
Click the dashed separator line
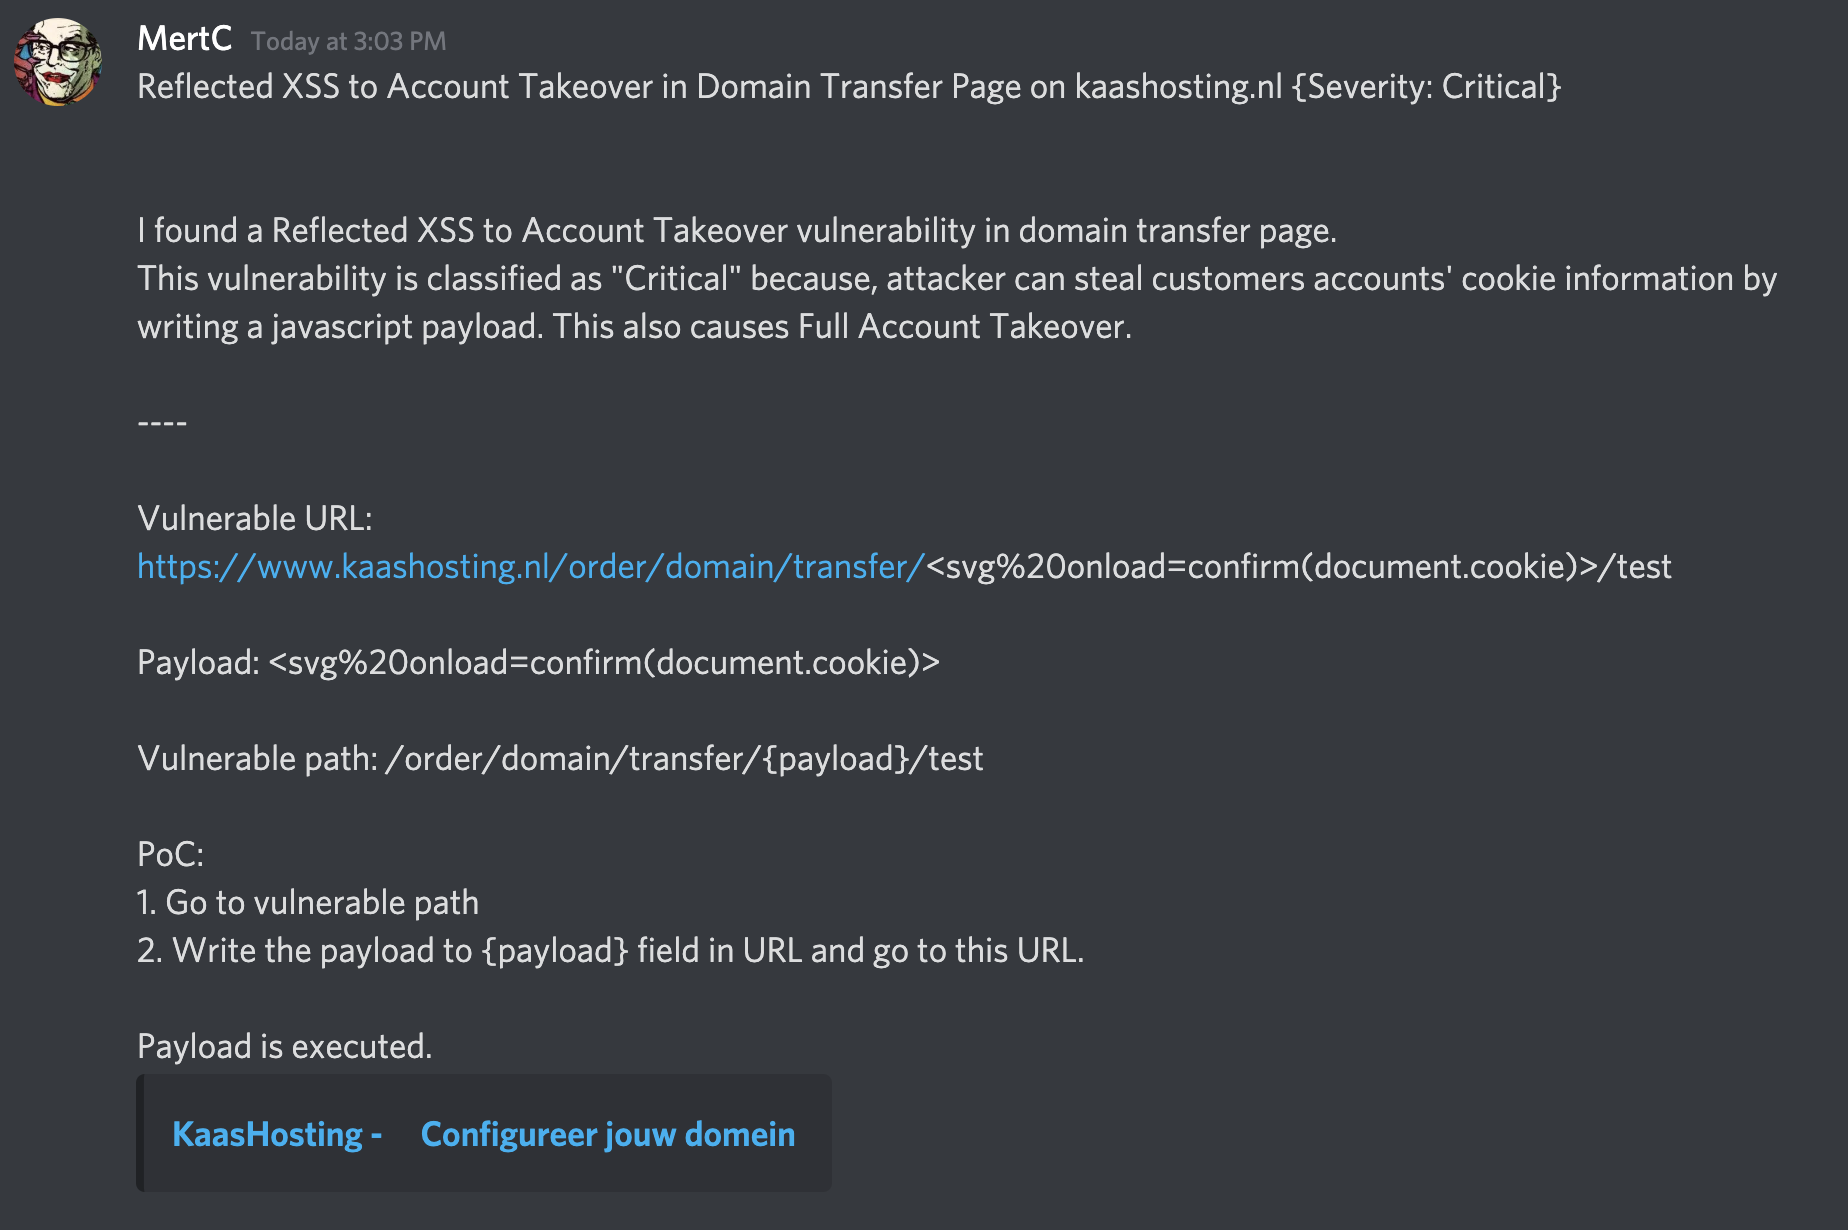point(162,423)
